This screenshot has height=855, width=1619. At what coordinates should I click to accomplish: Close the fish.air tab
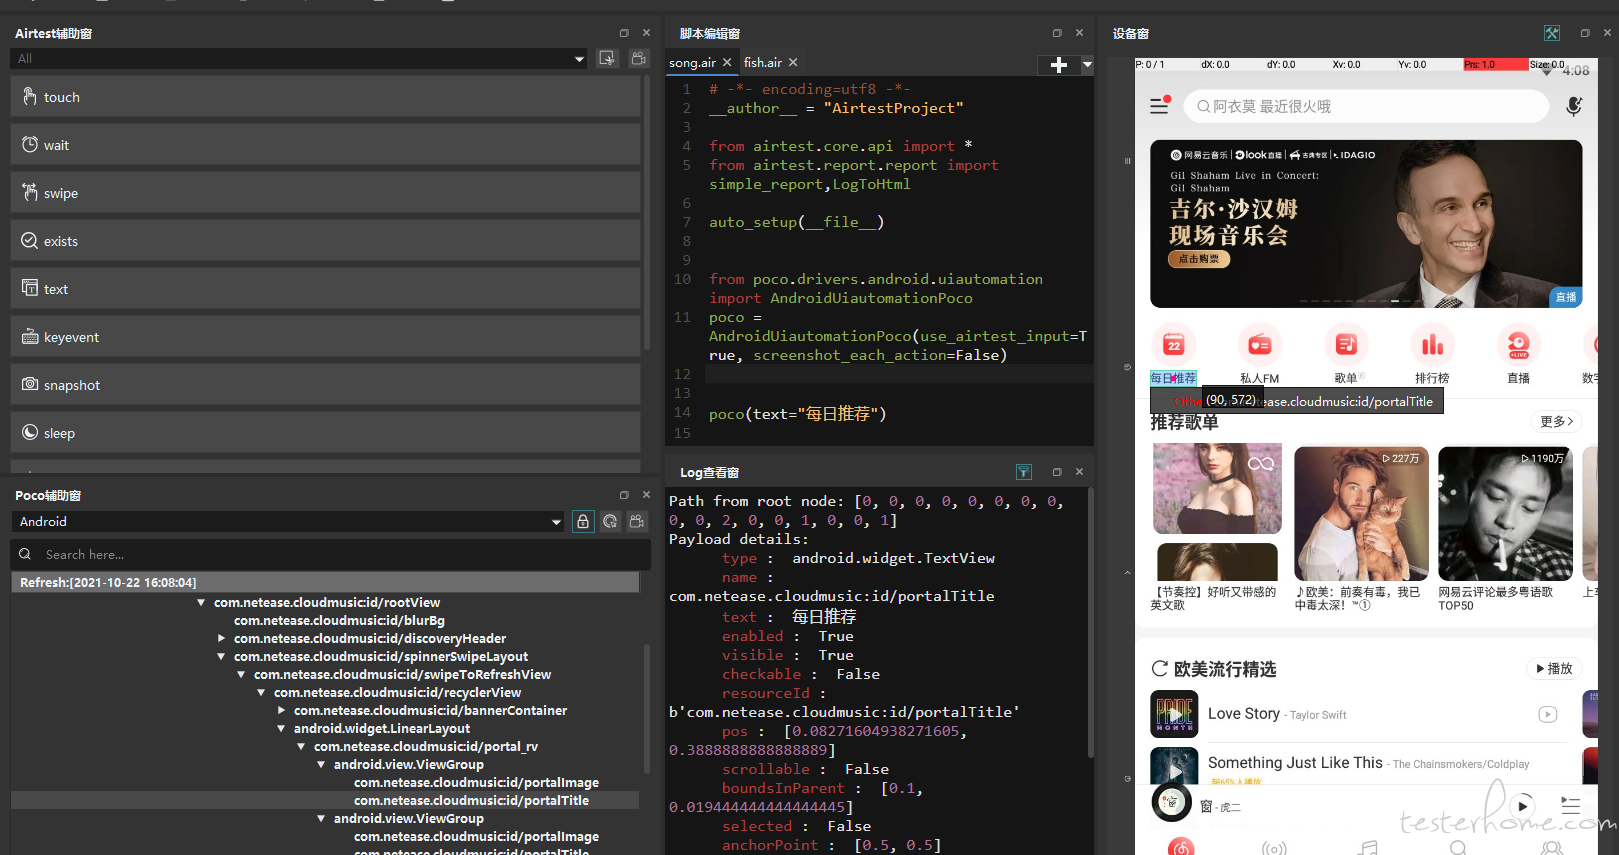point(793,62)
